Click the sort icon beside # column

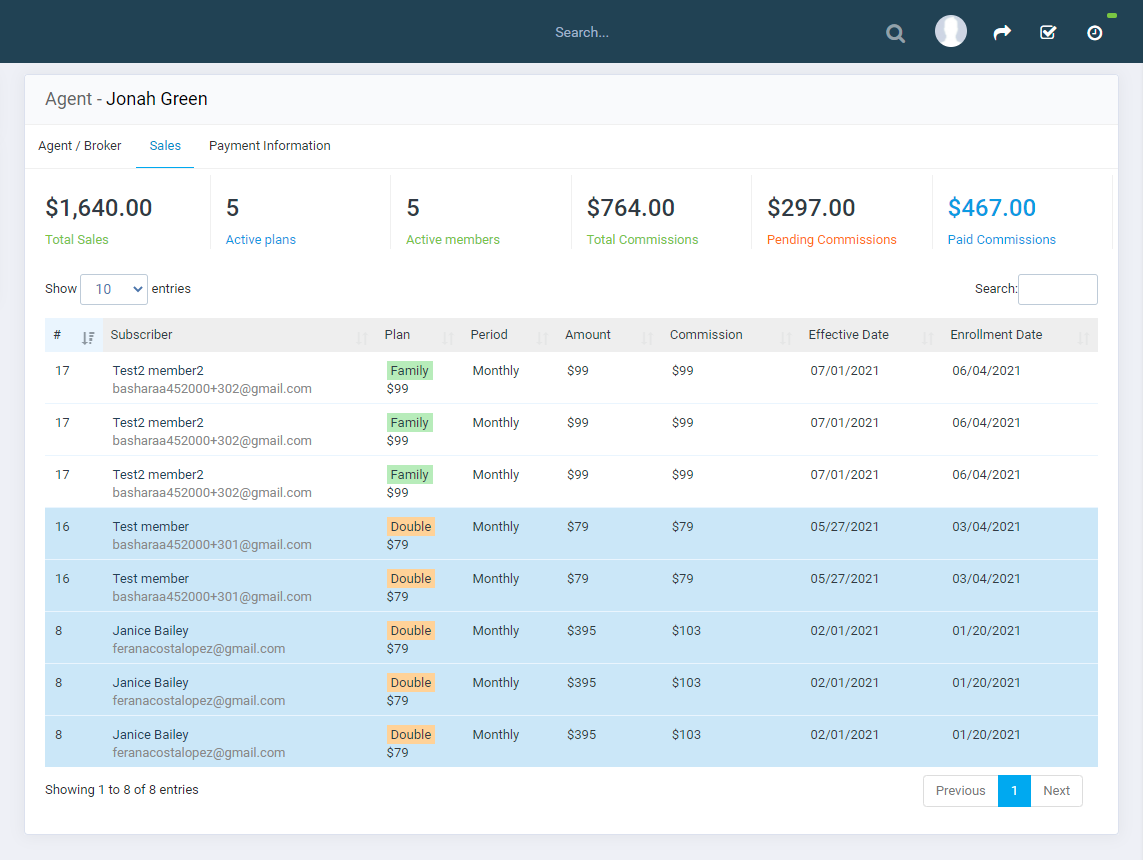pos(88,336)
